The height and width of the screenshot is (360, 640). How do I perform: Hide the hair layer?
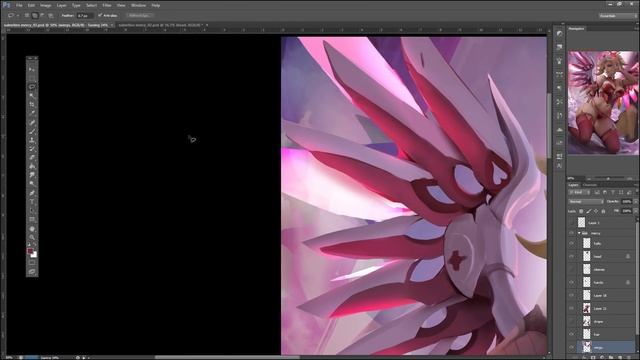pos(571,334)
